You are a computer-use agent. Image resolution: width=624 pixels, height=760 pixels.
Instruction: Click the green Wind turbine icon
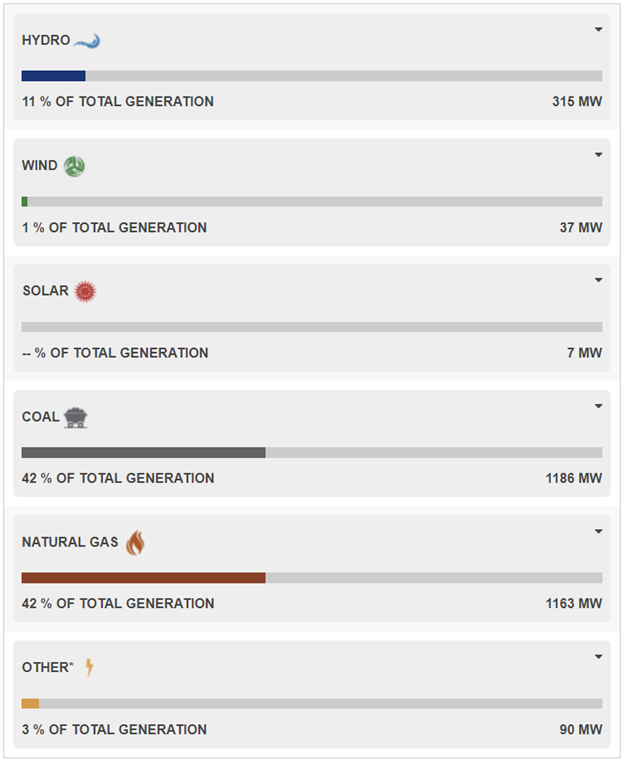(75, 166)
